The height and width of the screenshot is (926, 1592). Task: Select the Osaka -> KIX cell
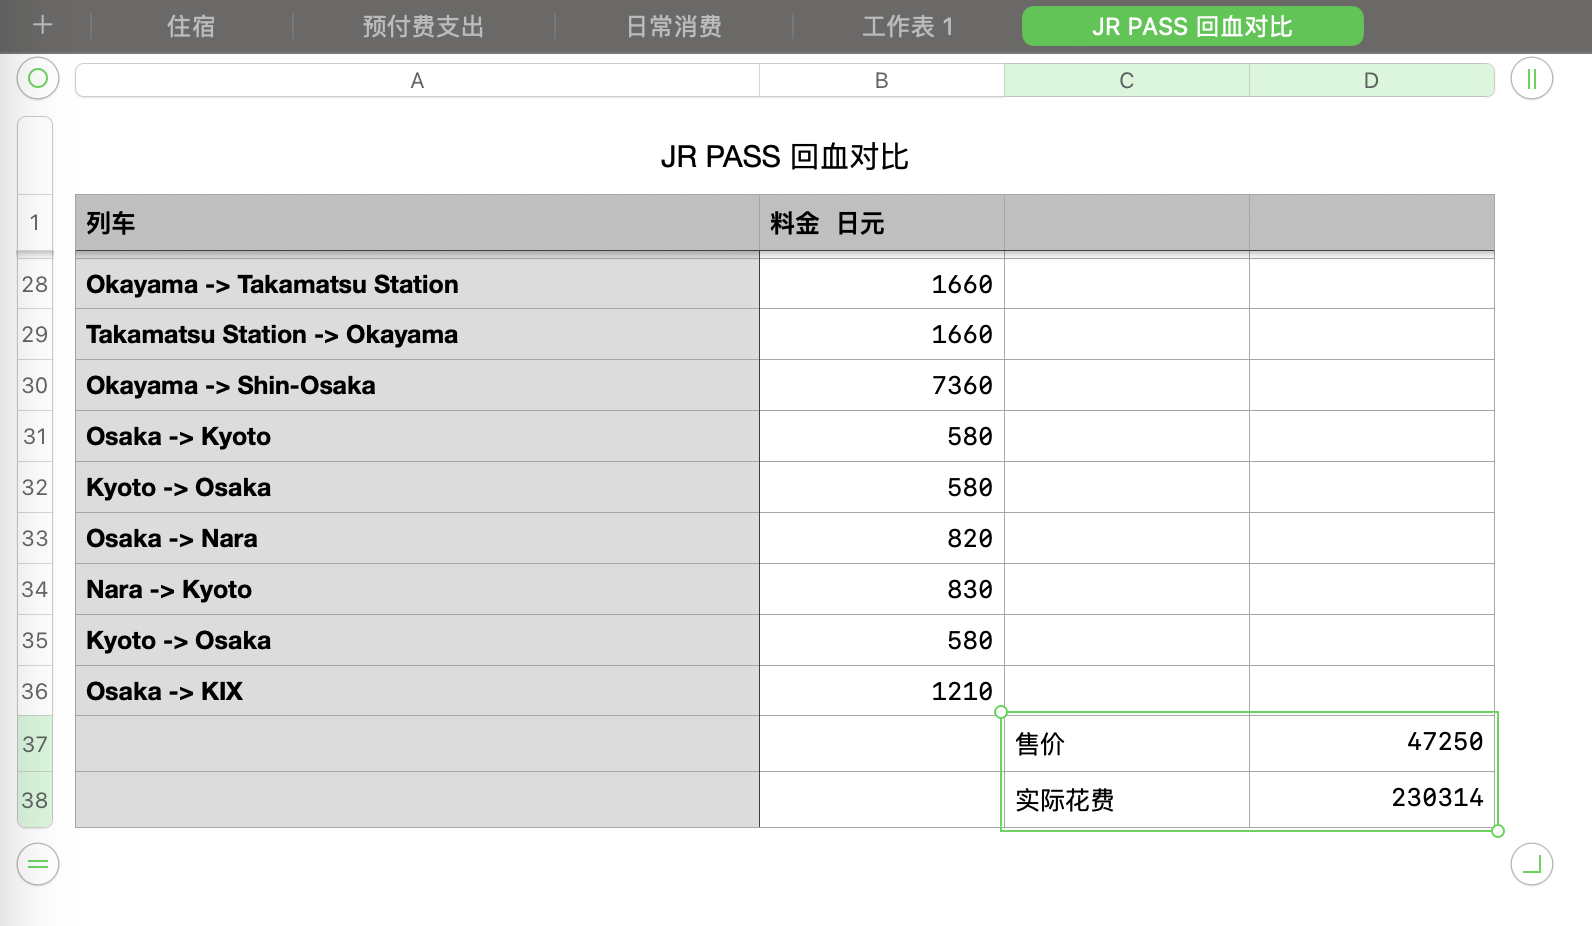(x=417, y=691)
